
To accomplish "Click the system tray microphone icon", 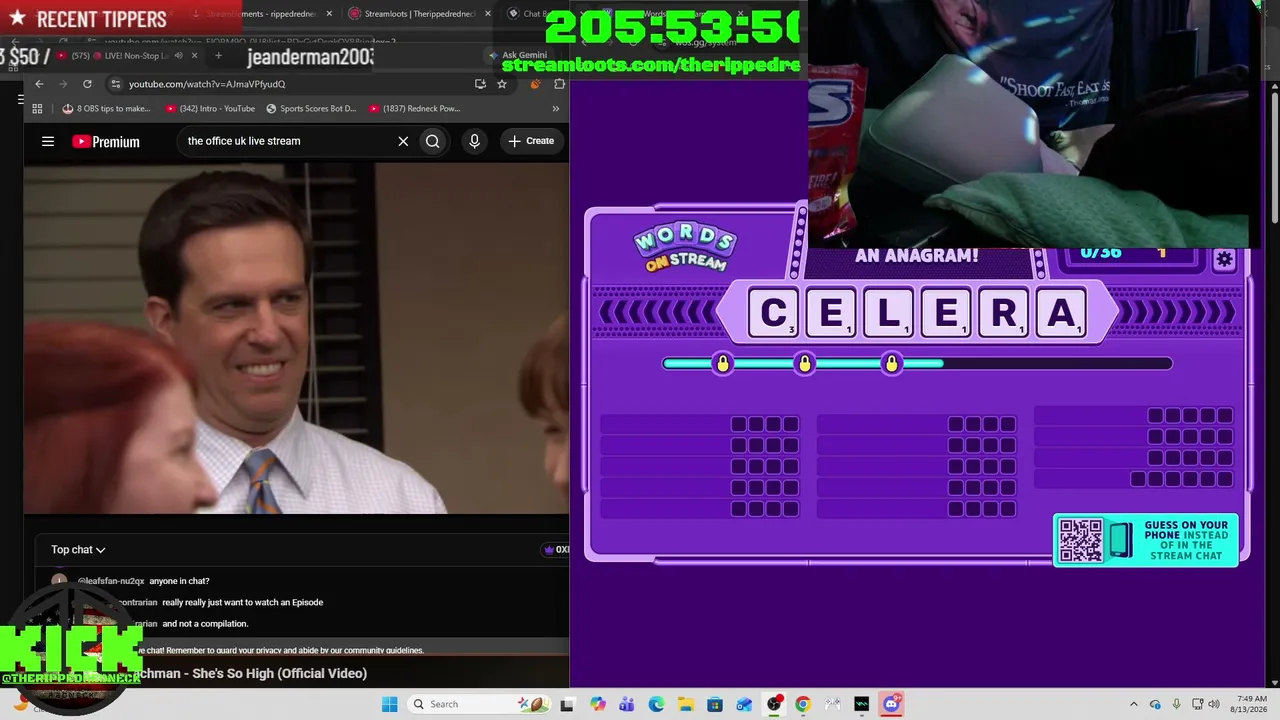I will tap(1177, 704).
